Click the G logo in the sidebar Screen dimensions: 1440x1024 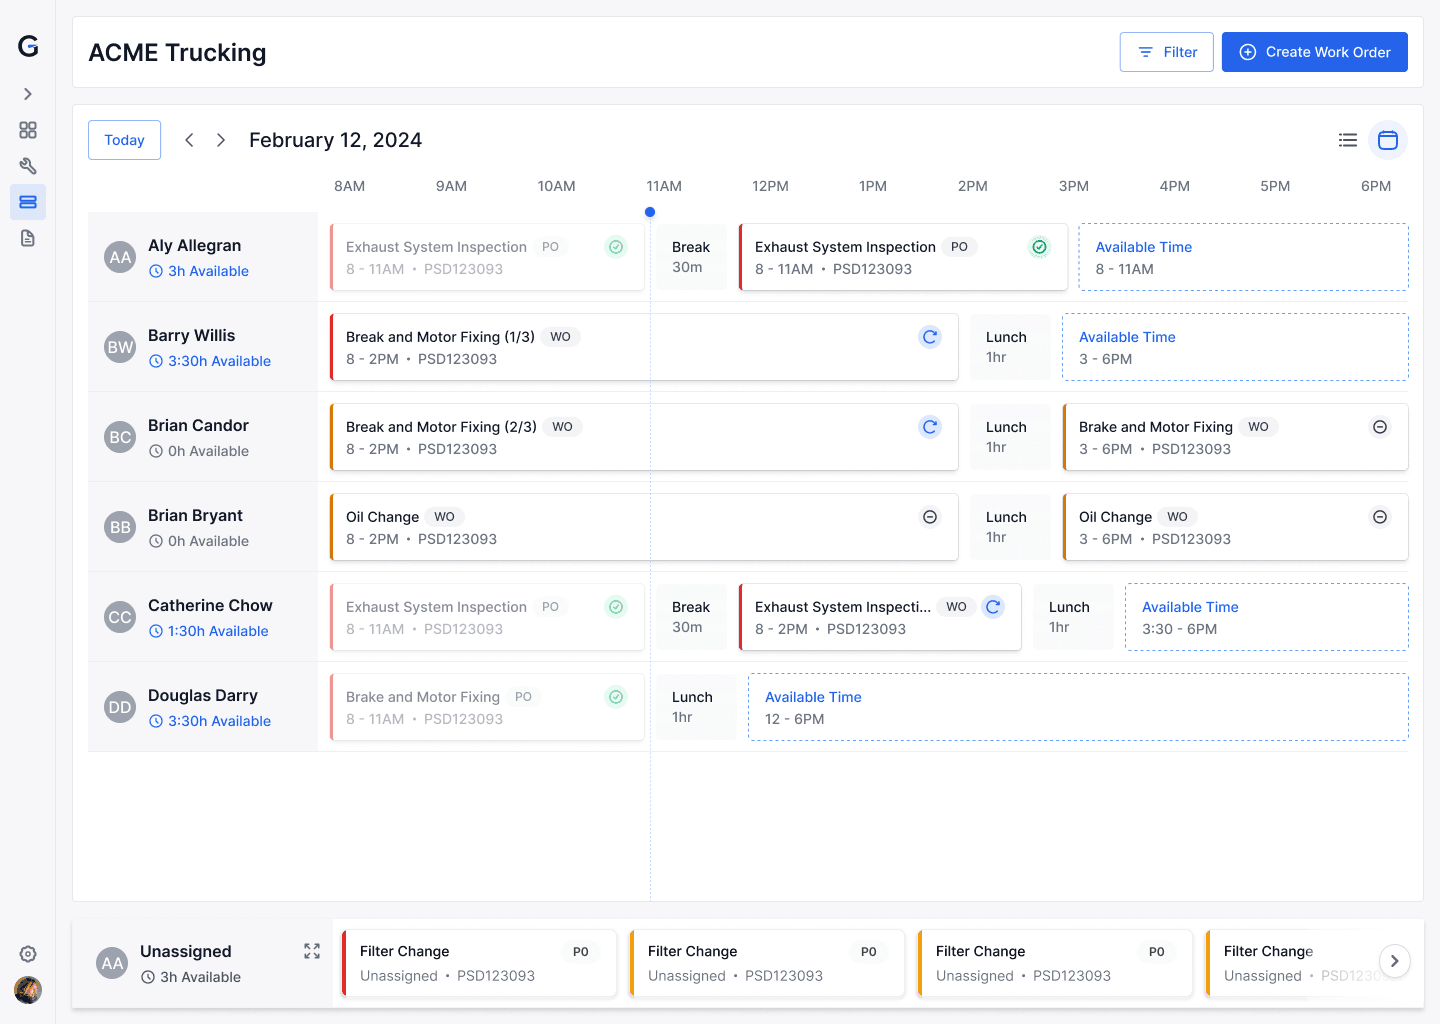click(28, 46)
